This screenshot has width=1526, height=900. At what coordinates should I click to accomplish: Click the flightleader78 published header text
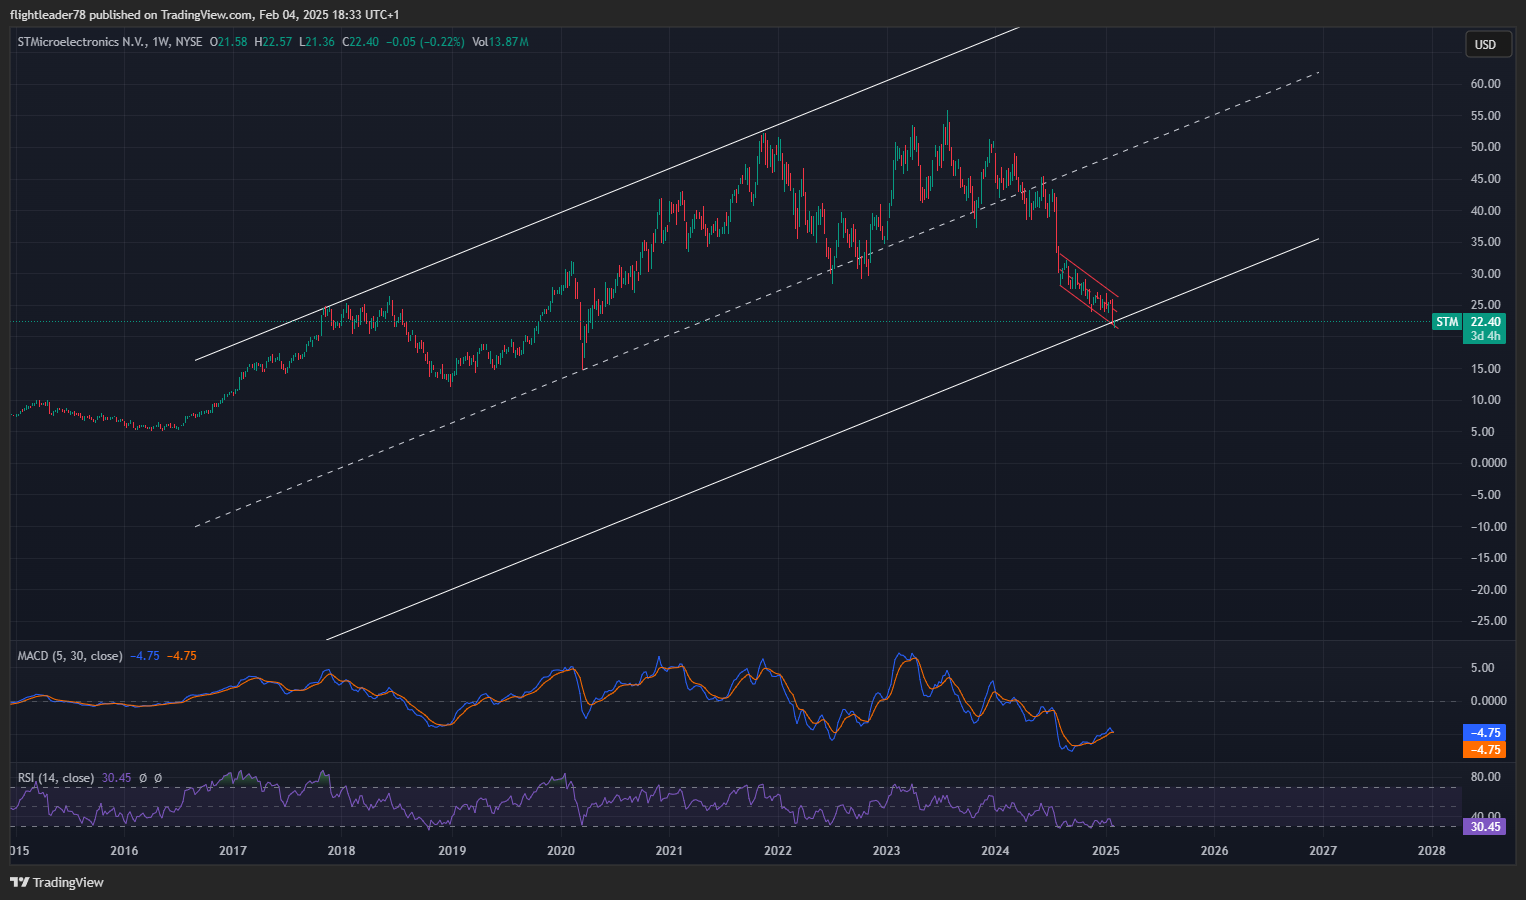[x=205, y=14]
